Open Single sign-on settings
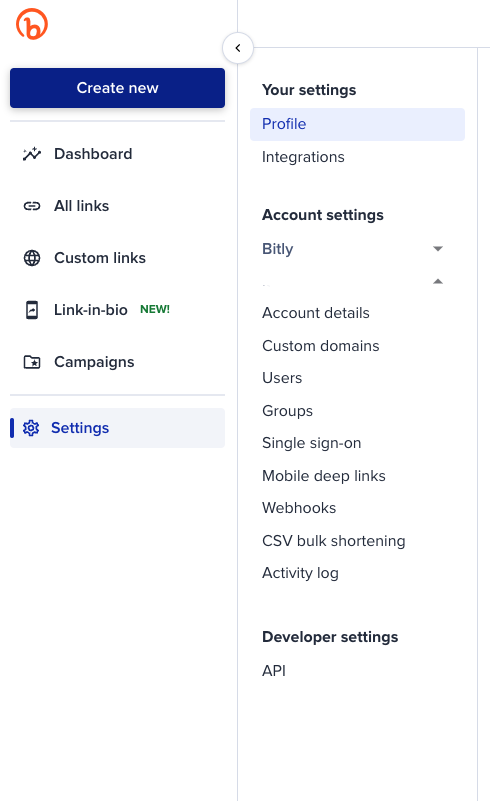 click(x=312, y=443)
